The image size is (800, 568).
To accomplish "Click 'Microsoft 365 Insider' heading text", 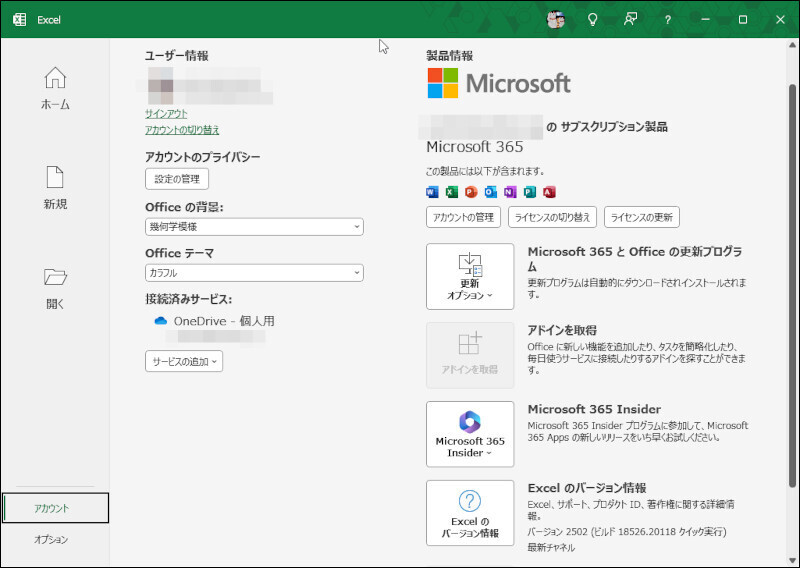I will tap(594, 409).
